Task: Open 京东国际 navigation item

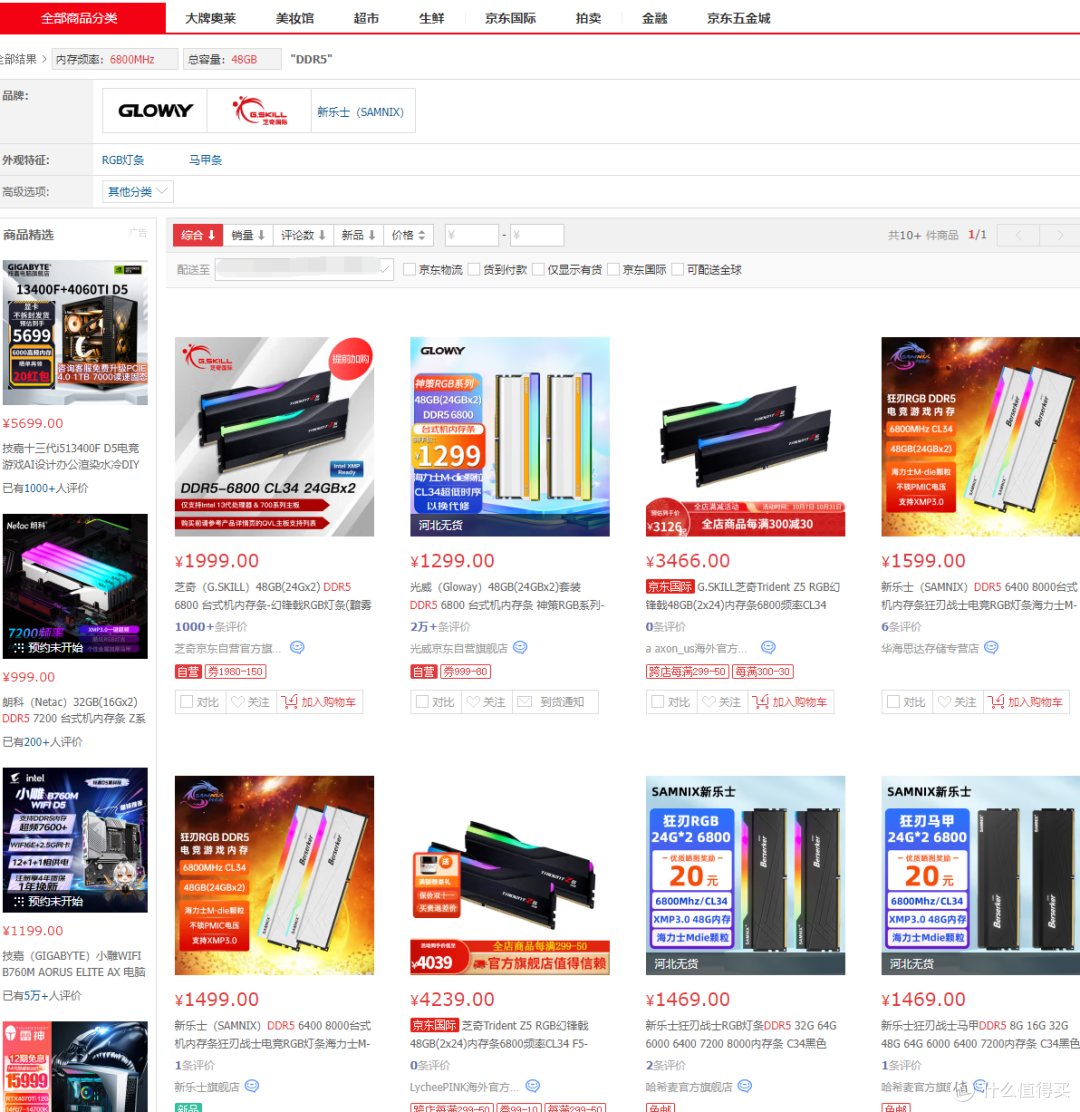Action: [510, 18]
